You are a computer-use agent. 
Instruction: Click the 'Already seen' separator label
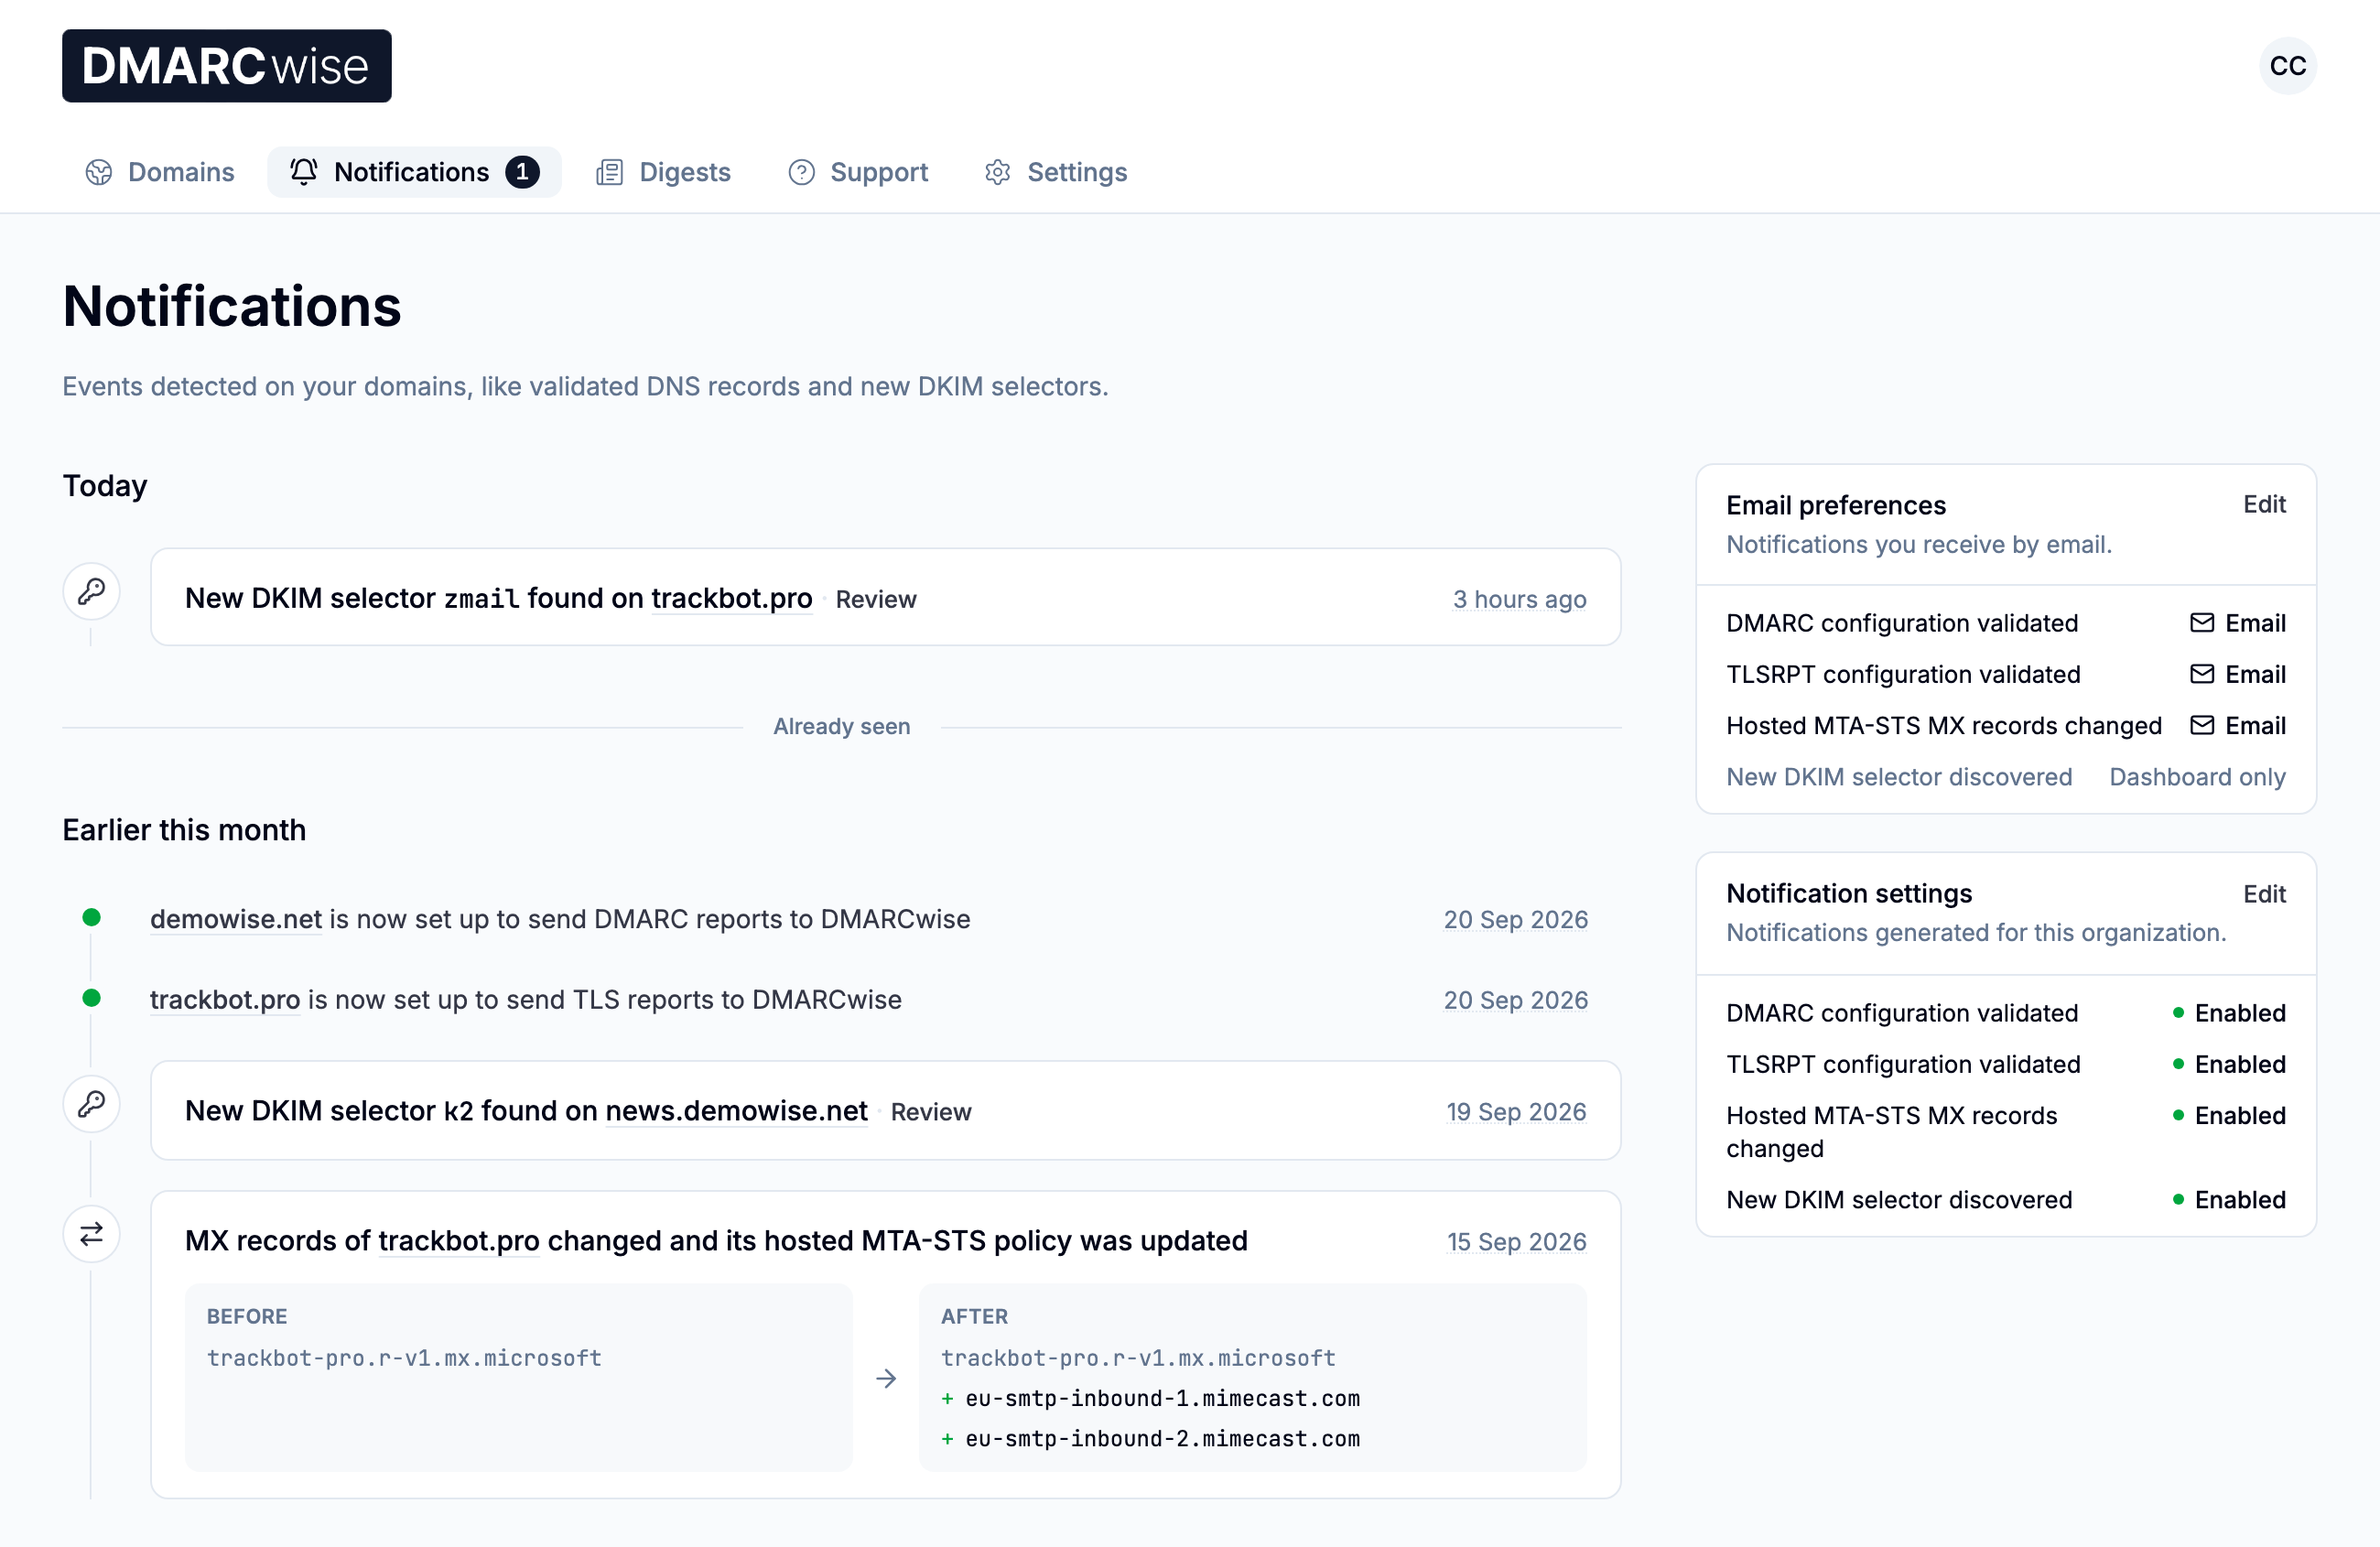842,726
